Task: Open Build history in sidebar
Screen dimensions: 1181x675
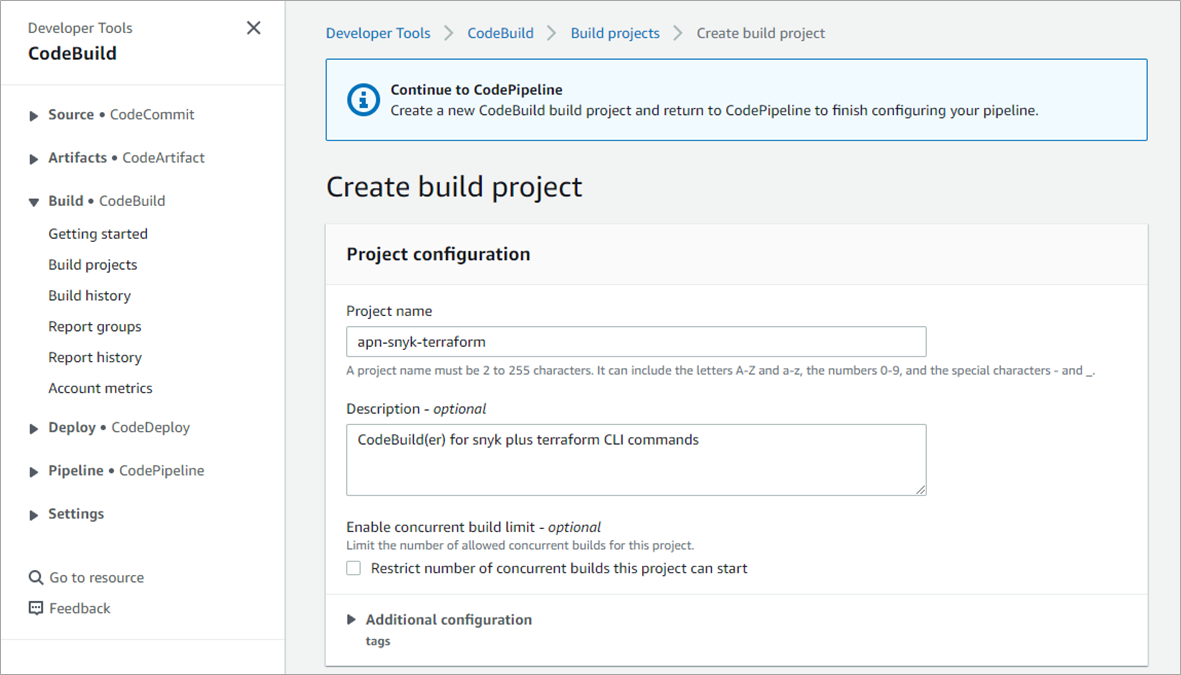Action: pos(90,296)
